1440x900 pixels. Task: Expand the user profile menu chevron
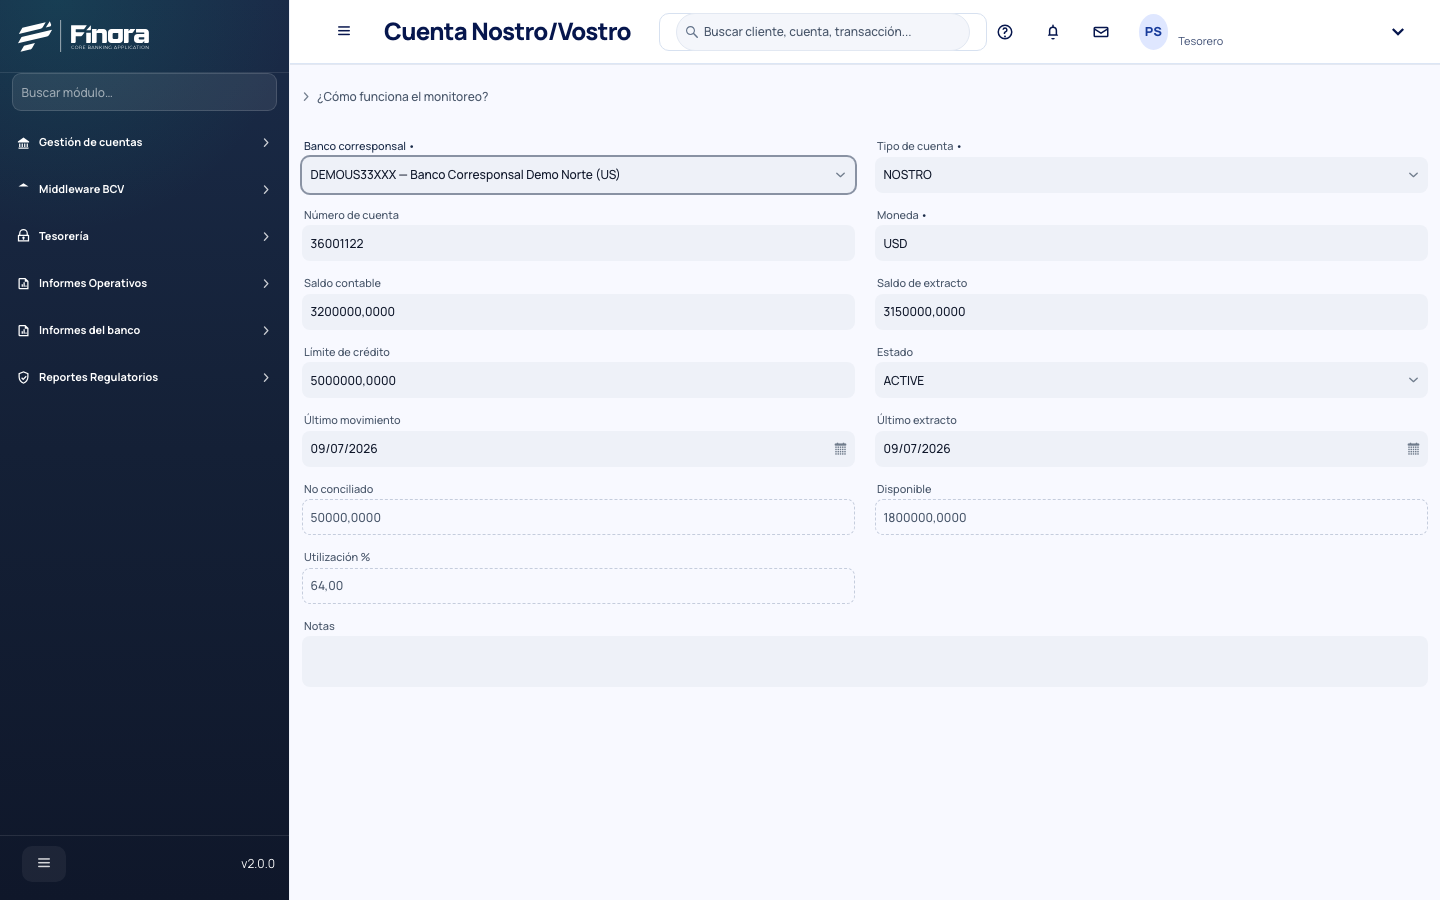[x=1398, y=32]
